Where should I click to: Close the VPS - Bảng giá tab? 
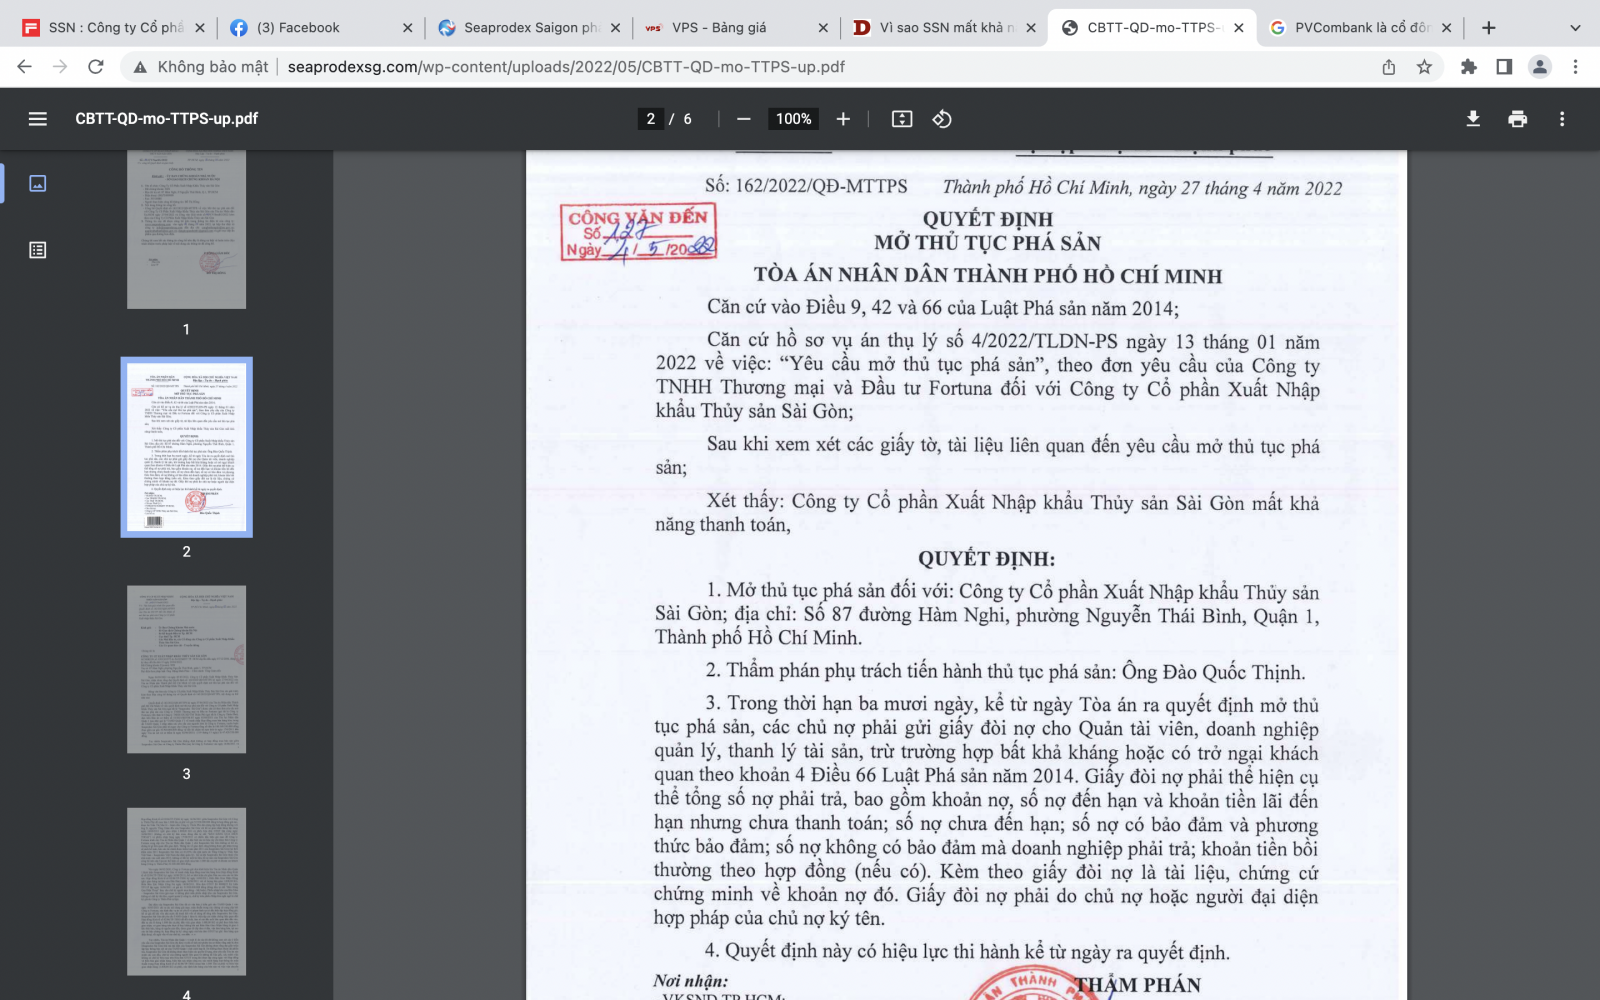coord(823,28)
